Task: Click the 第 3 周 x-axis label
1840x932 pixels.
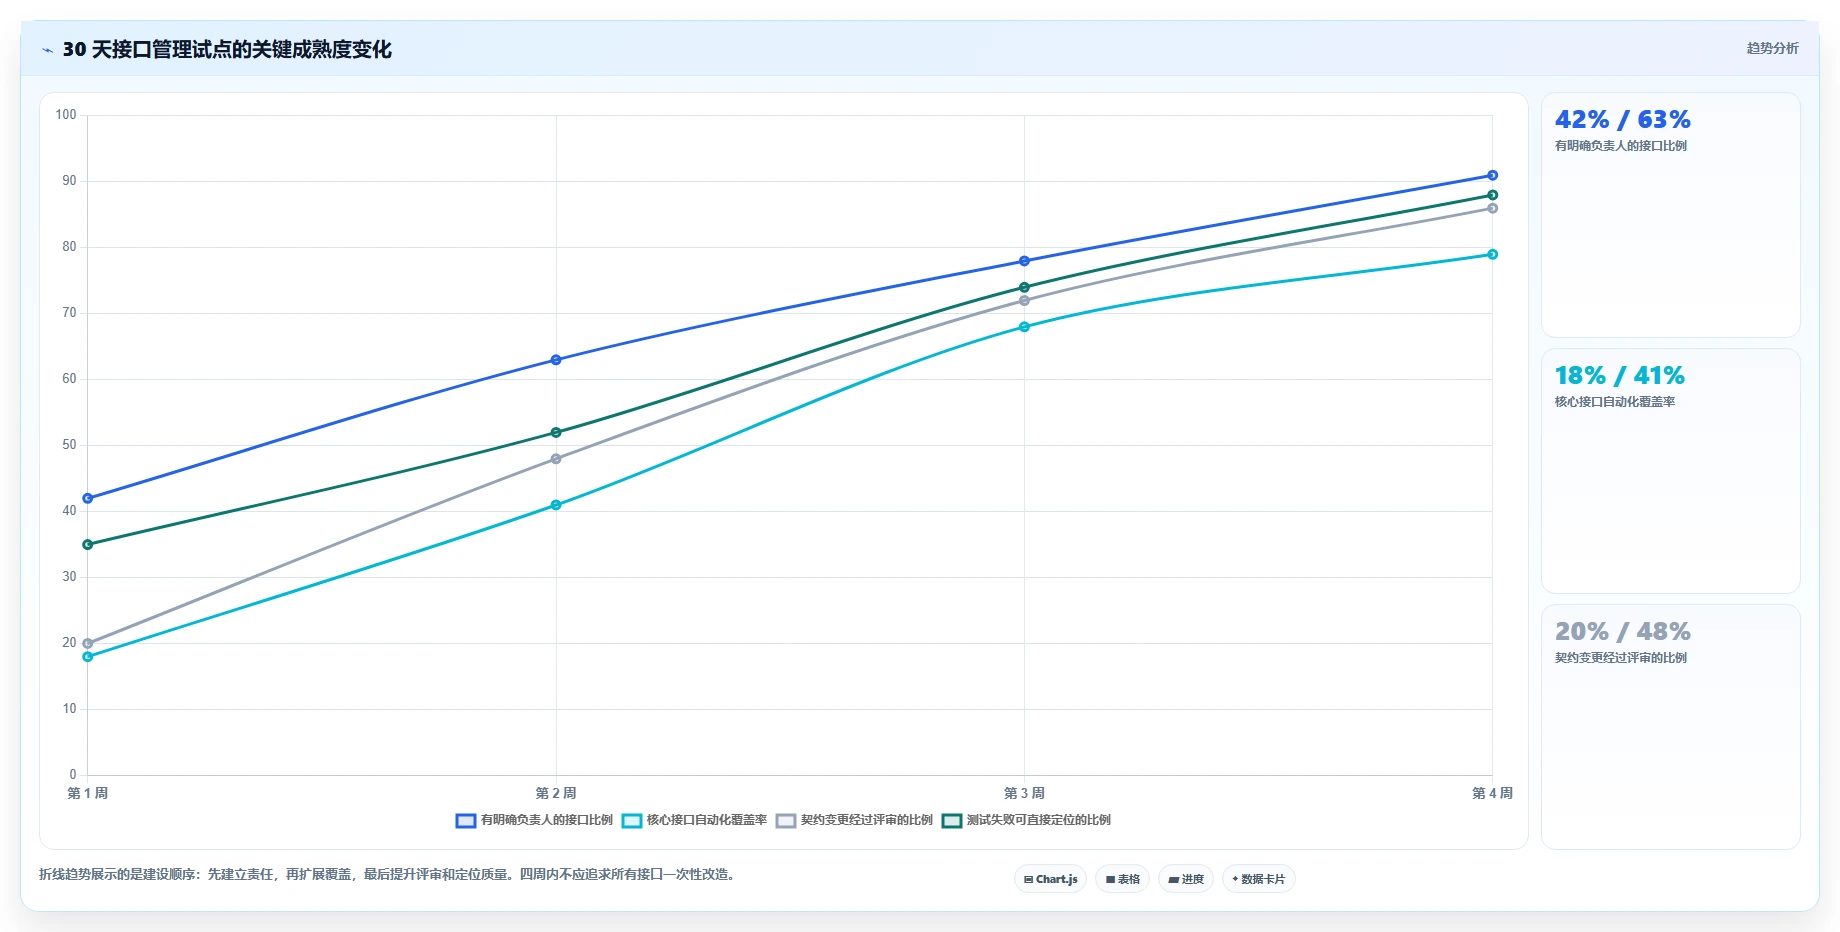Action: coord(1024,793)
